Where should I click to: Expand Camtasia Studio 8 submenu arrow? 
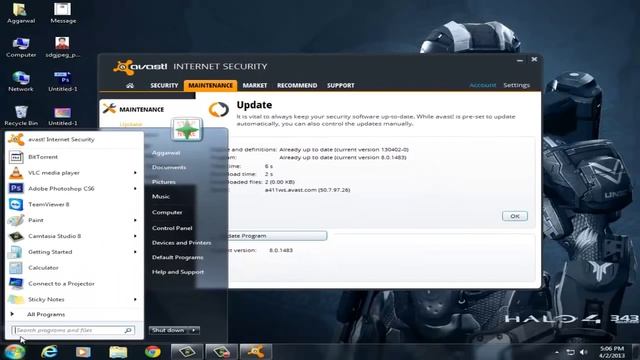point(136,236)
